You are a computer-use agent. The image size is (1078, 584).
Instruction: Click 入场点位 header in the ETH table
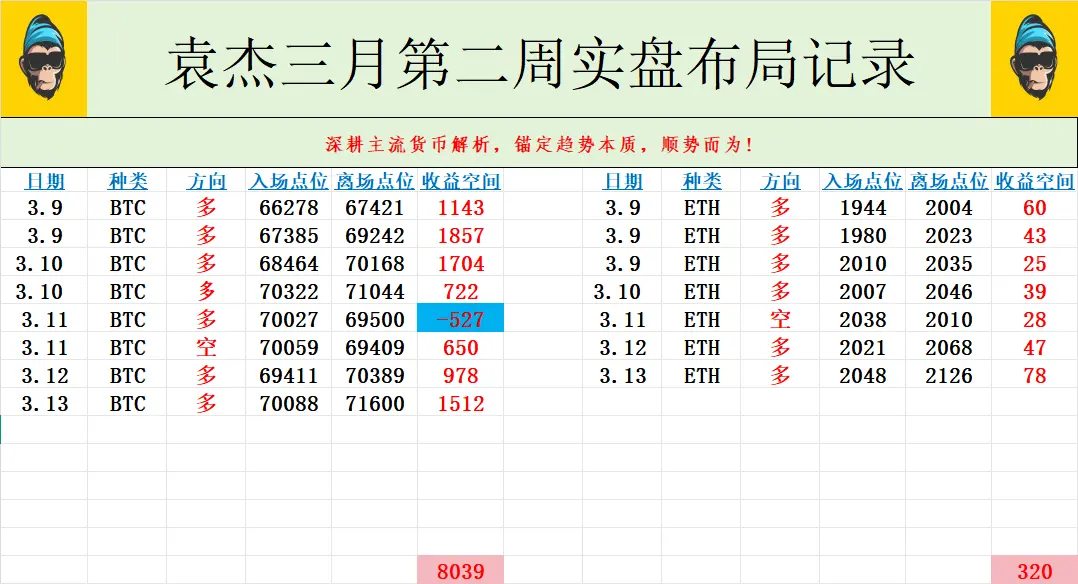point(863,181)
